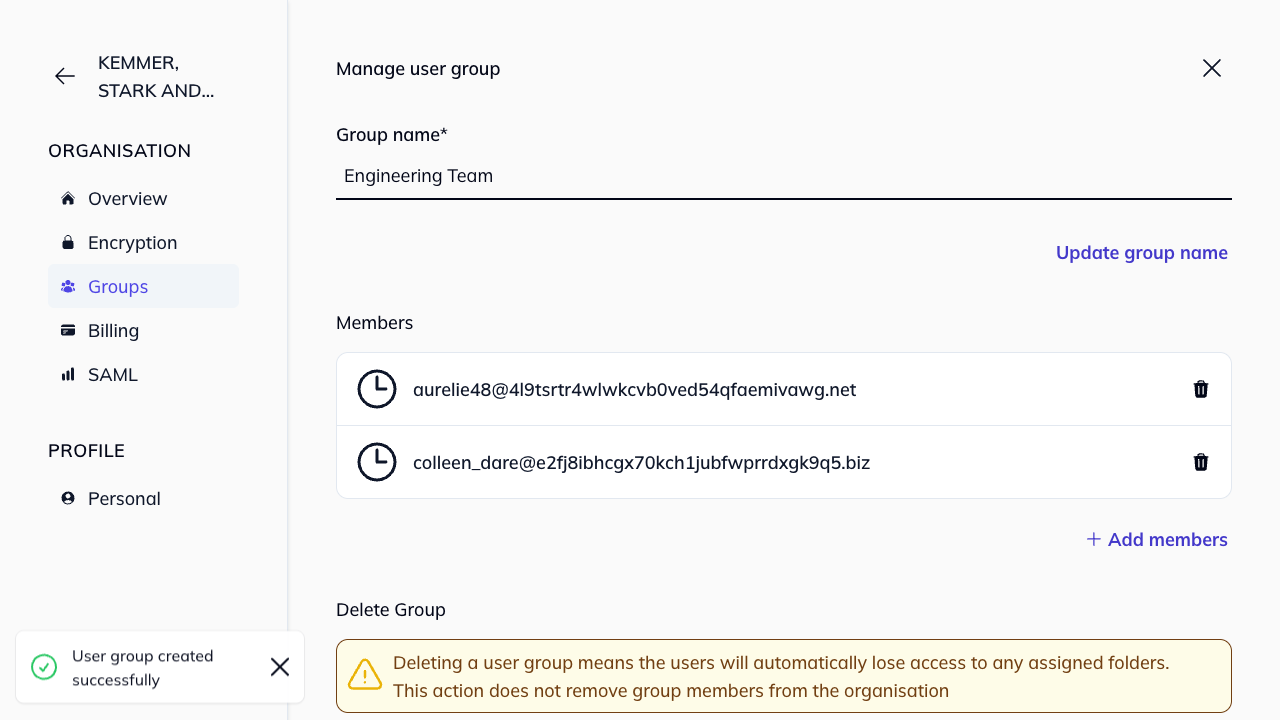The height and width of the screenshot is (720, 1280).
Task: Select Encryption in the sidebar
Action: tap(132, 241)
